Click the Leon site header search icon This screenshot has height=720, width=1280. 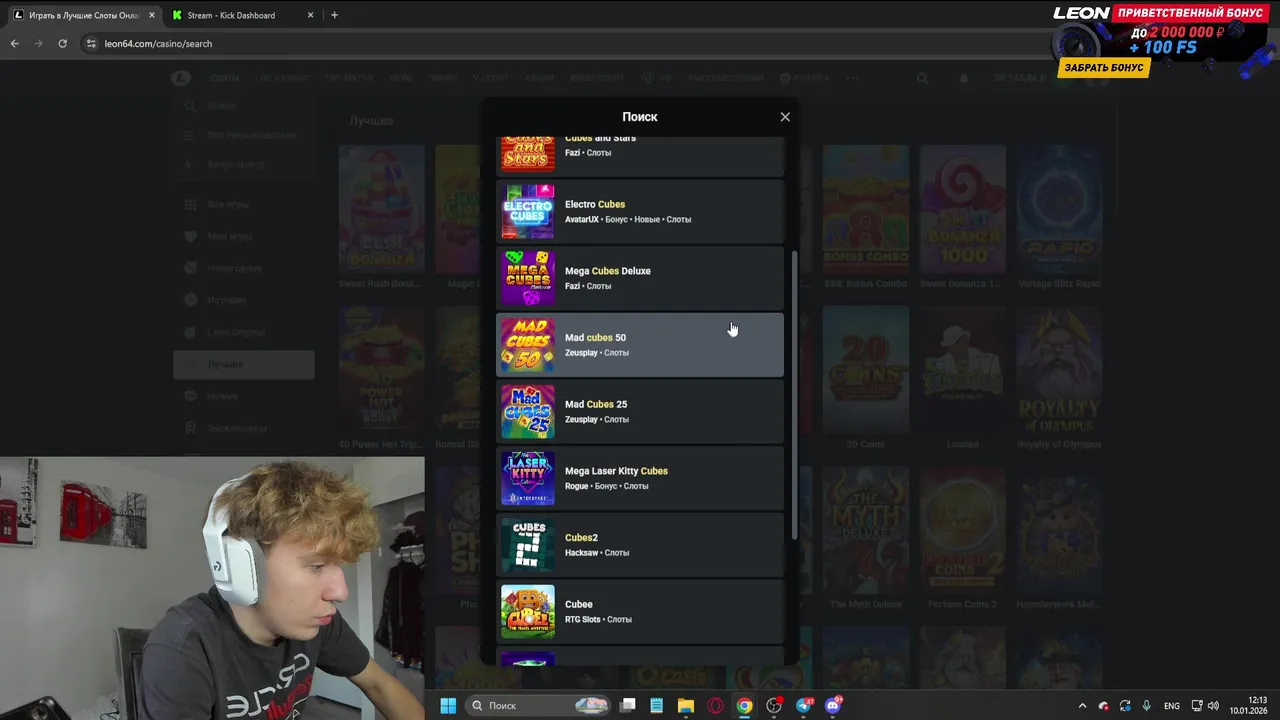tap(922, 78)
